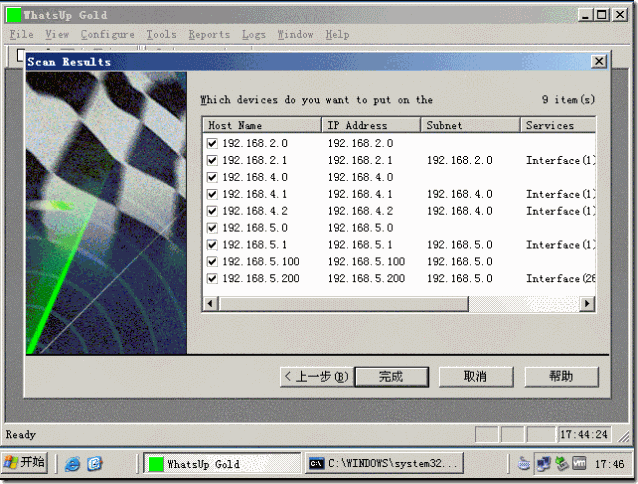Click the VMware tools tray icon
Viewport: 638px width, 484px height.
579,463
